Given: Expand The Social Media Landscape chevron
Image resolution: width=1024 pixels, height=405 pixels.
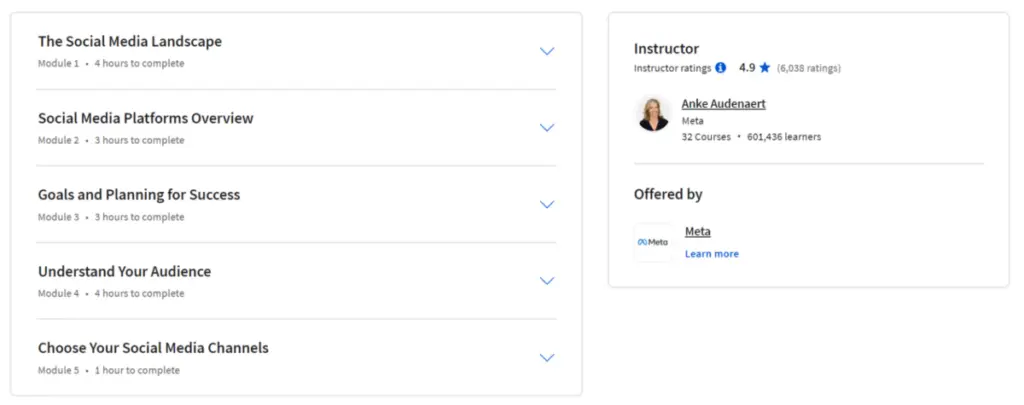Looking at the screenshot, I should 546,51.
